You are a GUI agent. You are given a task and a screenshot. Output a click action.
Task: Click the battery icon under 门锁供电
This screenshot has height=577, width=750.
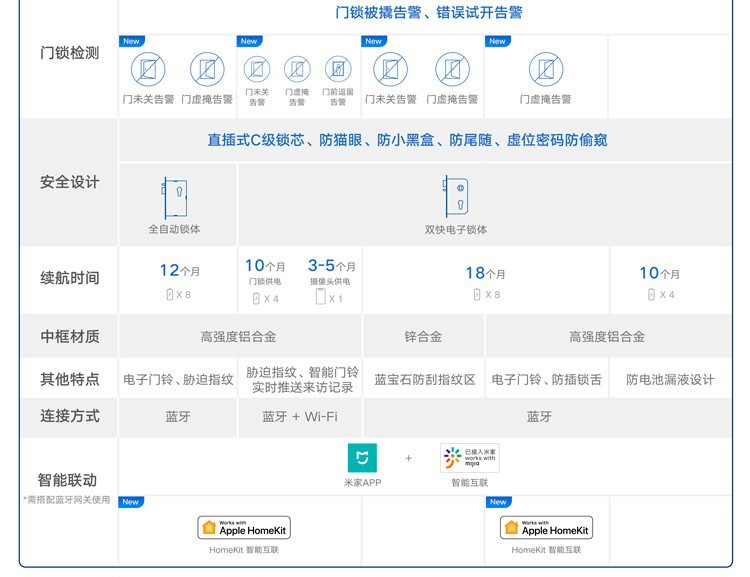pos(256,299)
